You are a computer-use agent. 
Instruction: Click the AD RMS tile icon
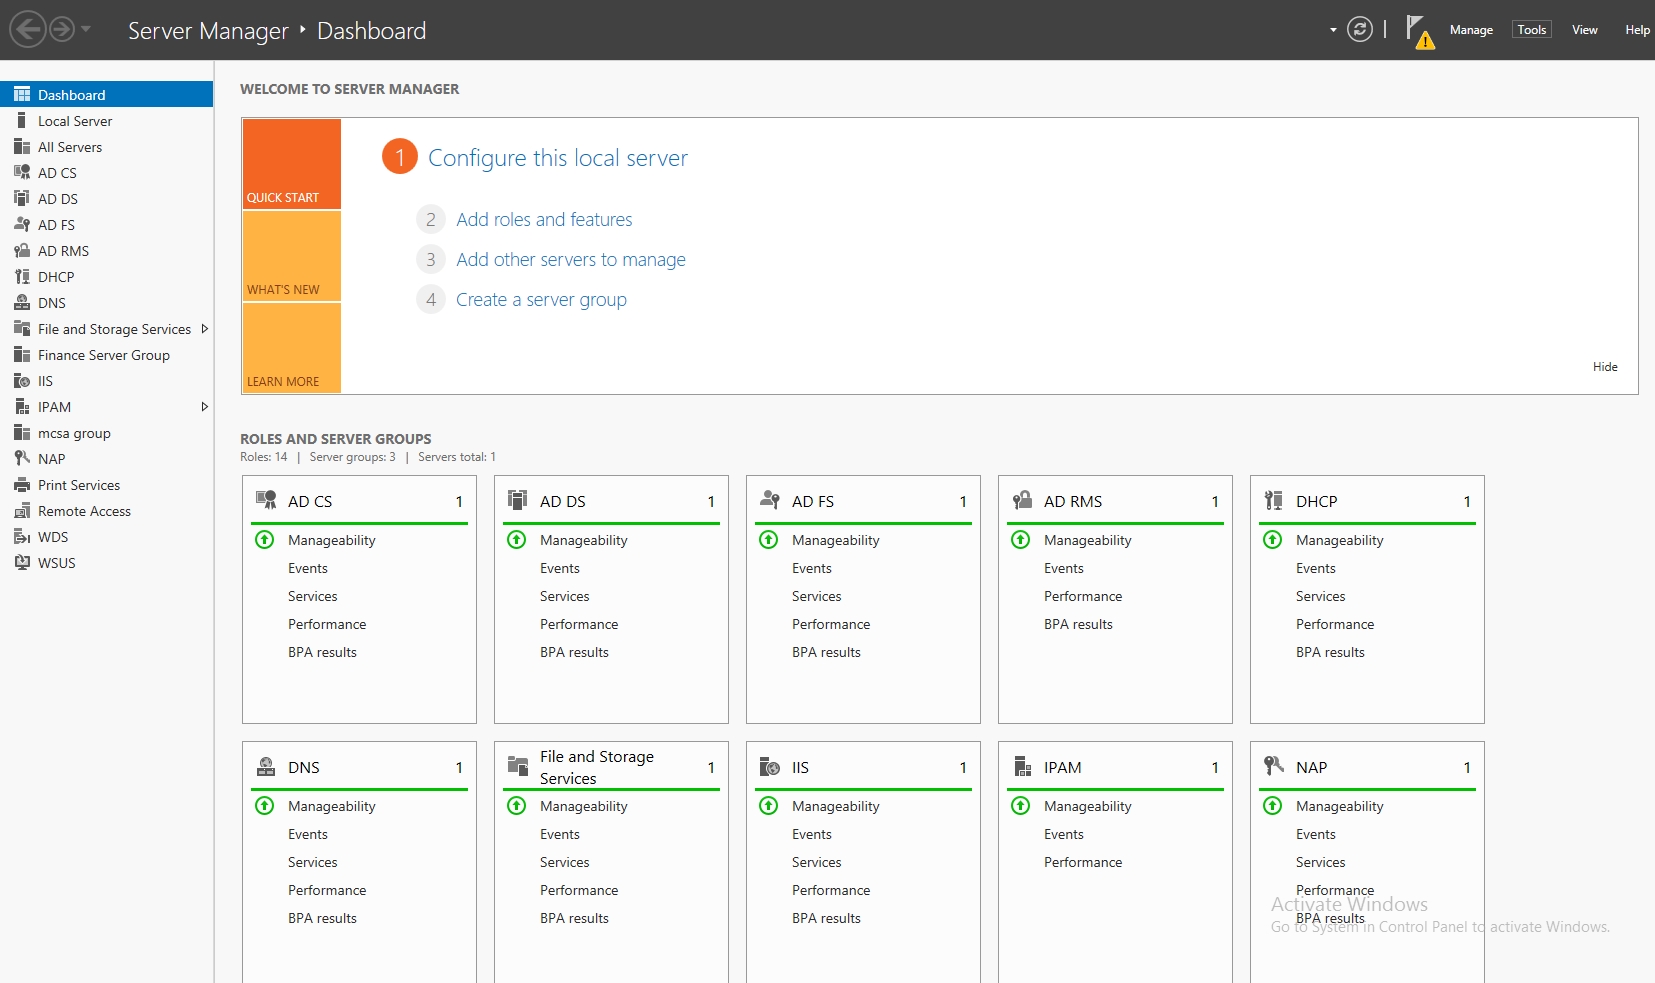click(x=1021, y=500)
